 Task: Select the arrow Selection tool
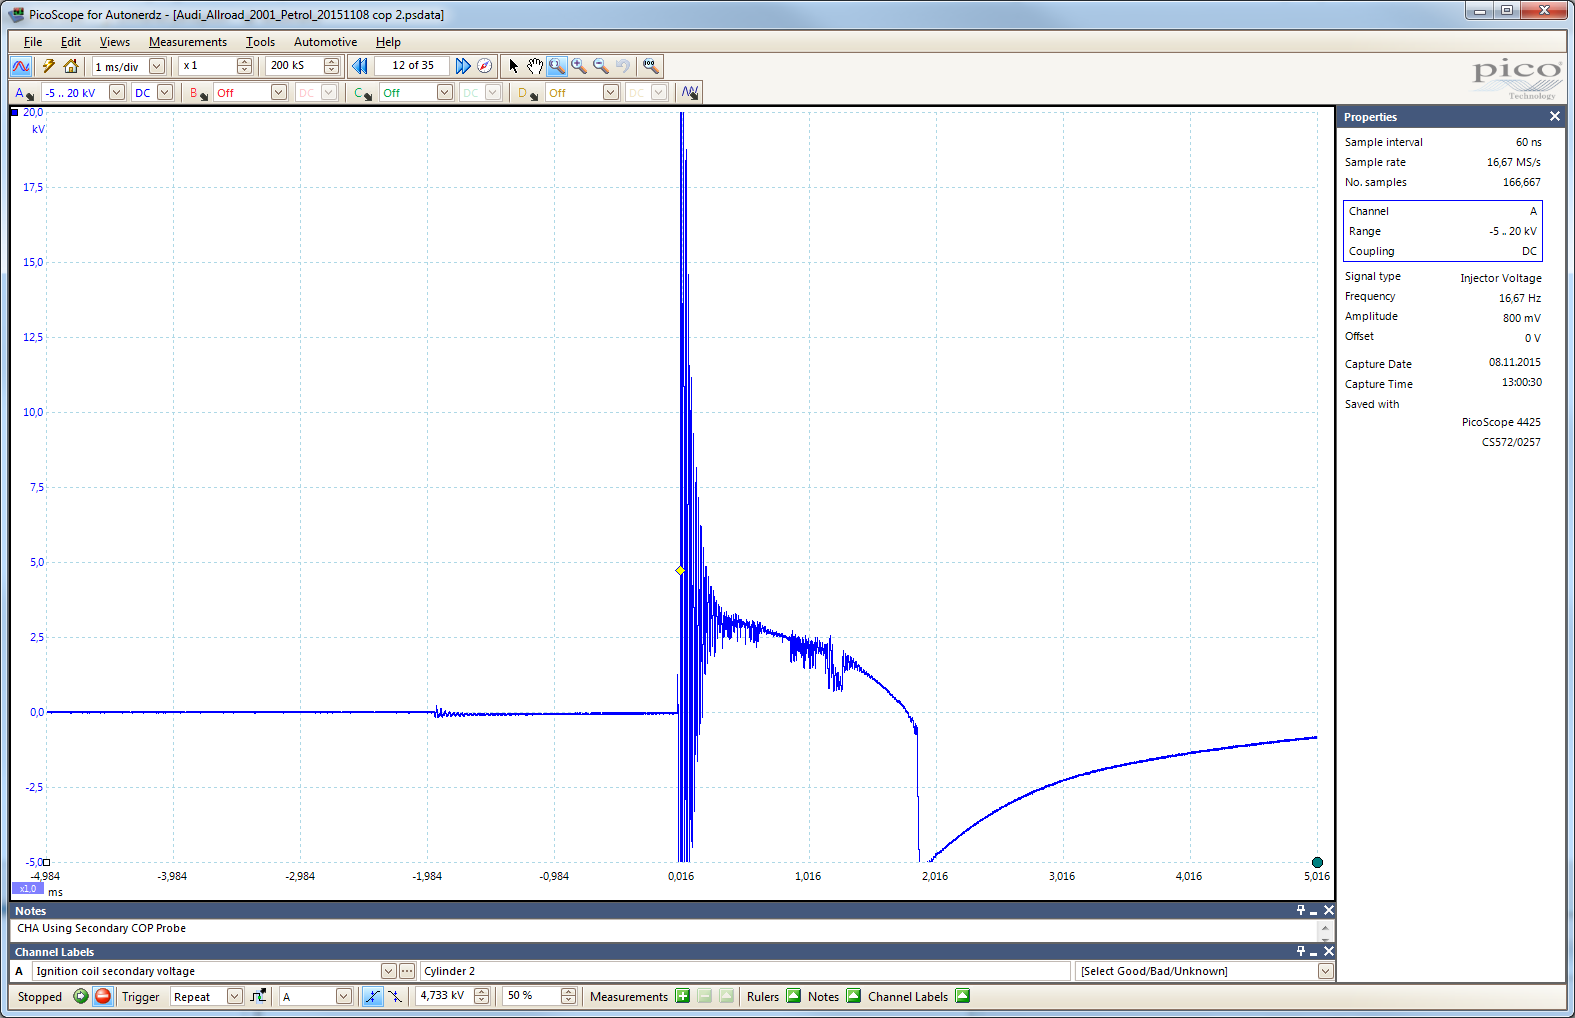pos(514,66)
